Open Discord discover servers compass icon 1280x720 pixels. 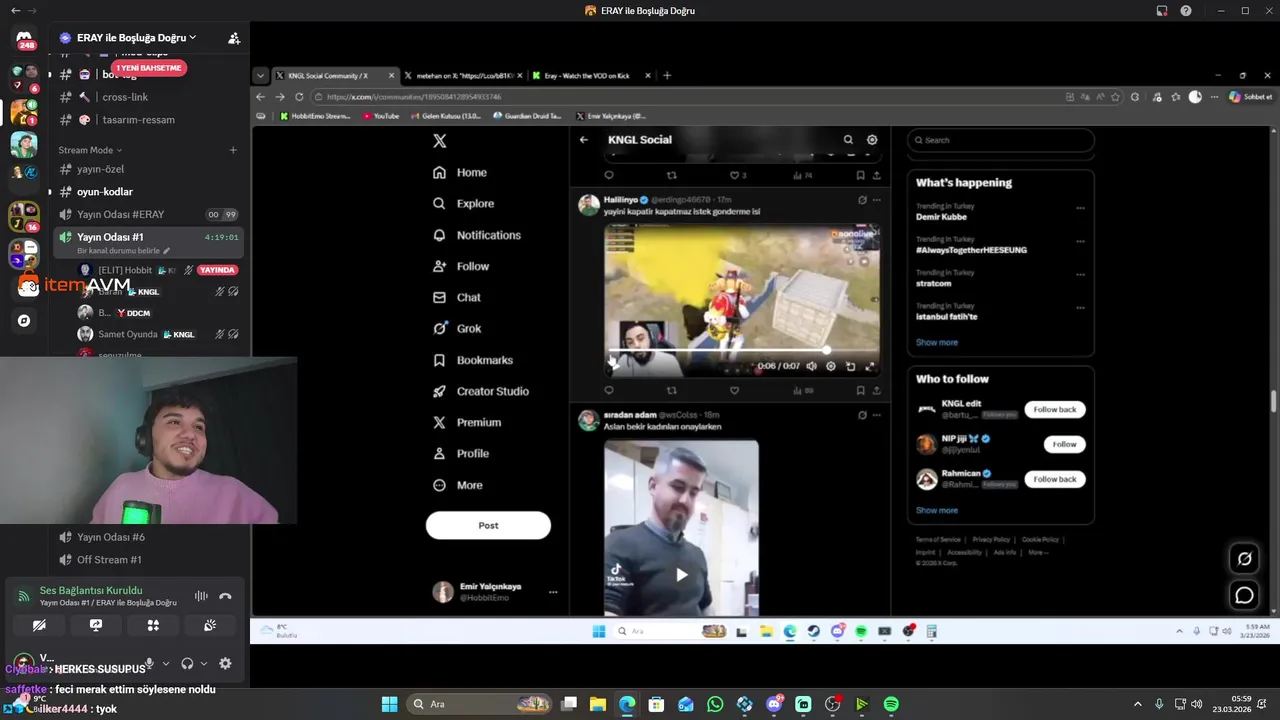click(24, 321)
